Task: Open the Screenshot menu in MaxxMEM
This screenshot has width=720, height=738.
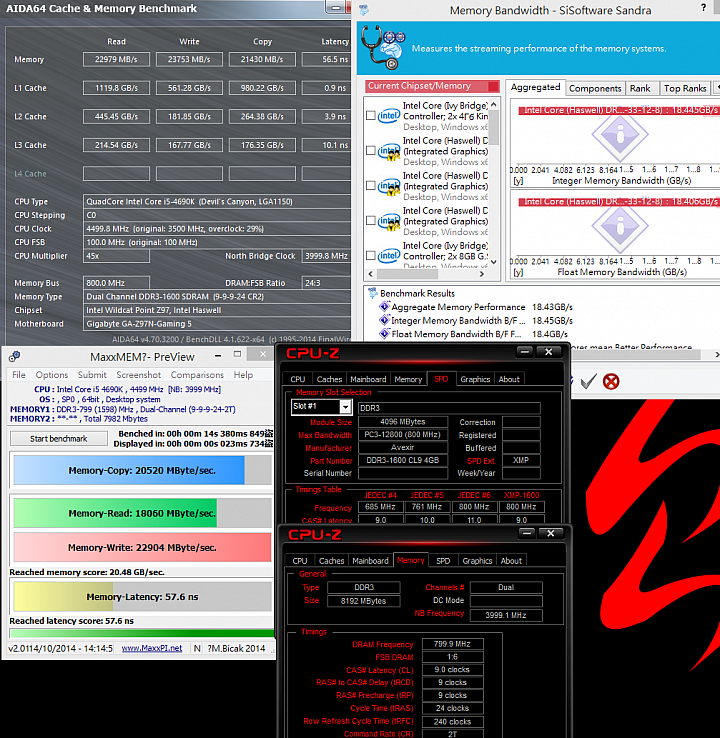Action: pyautogui.click(x=139, y=375)
